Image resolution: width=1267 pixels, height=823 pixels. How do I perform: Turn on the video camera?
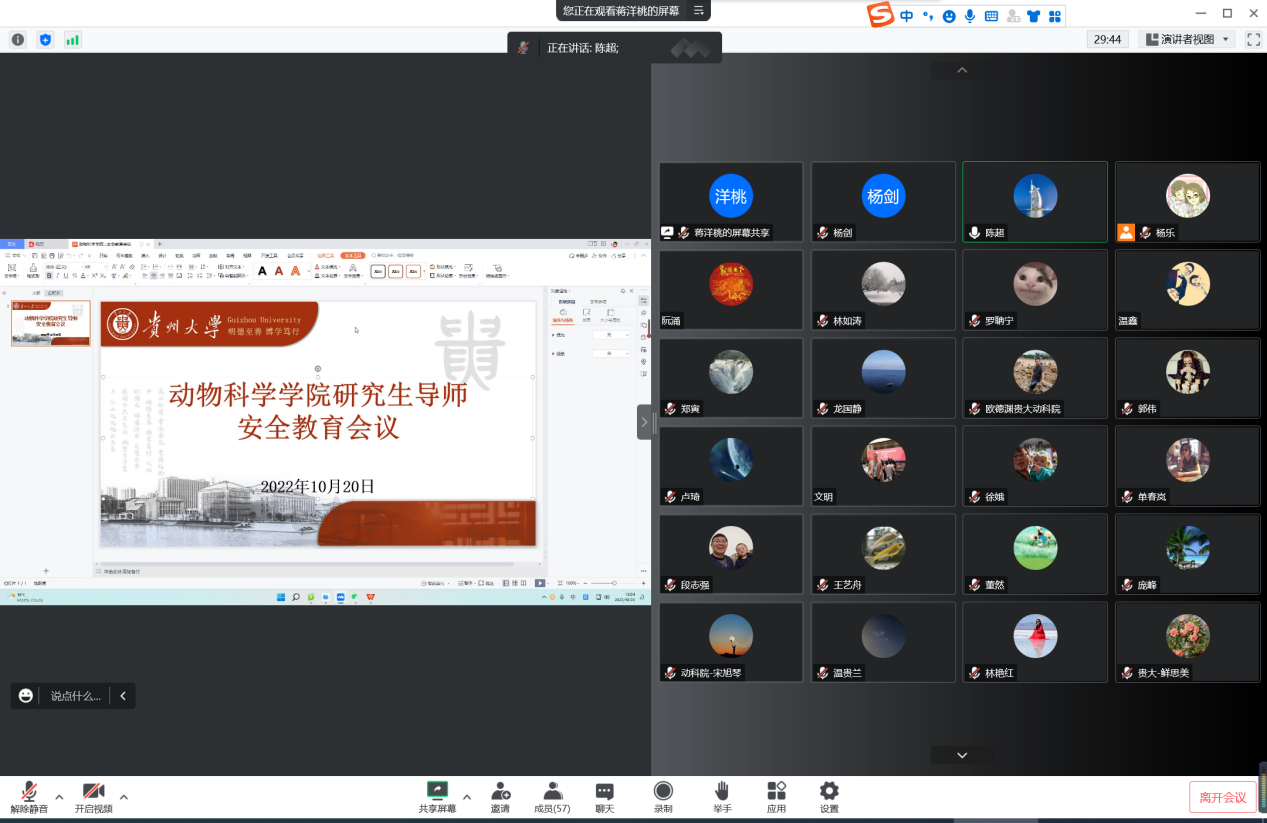click(93, 792)
